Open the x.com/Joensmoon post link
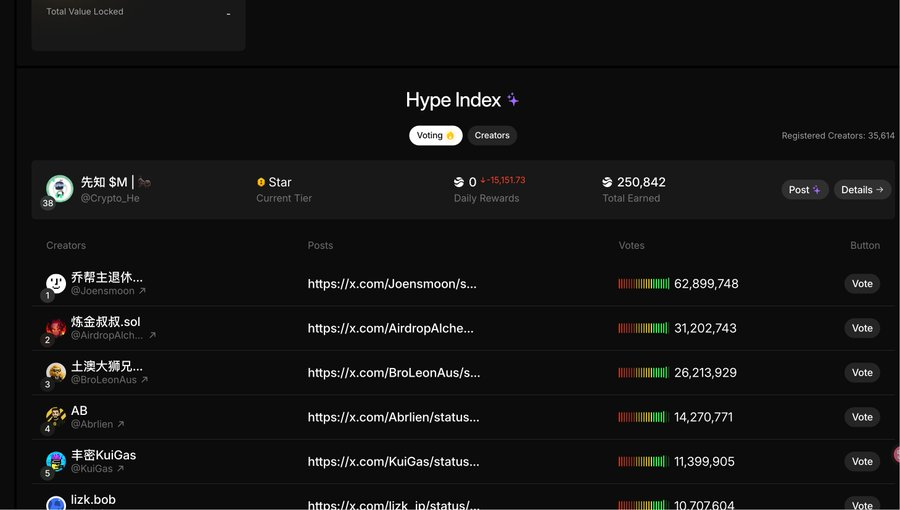 (392, 283)
